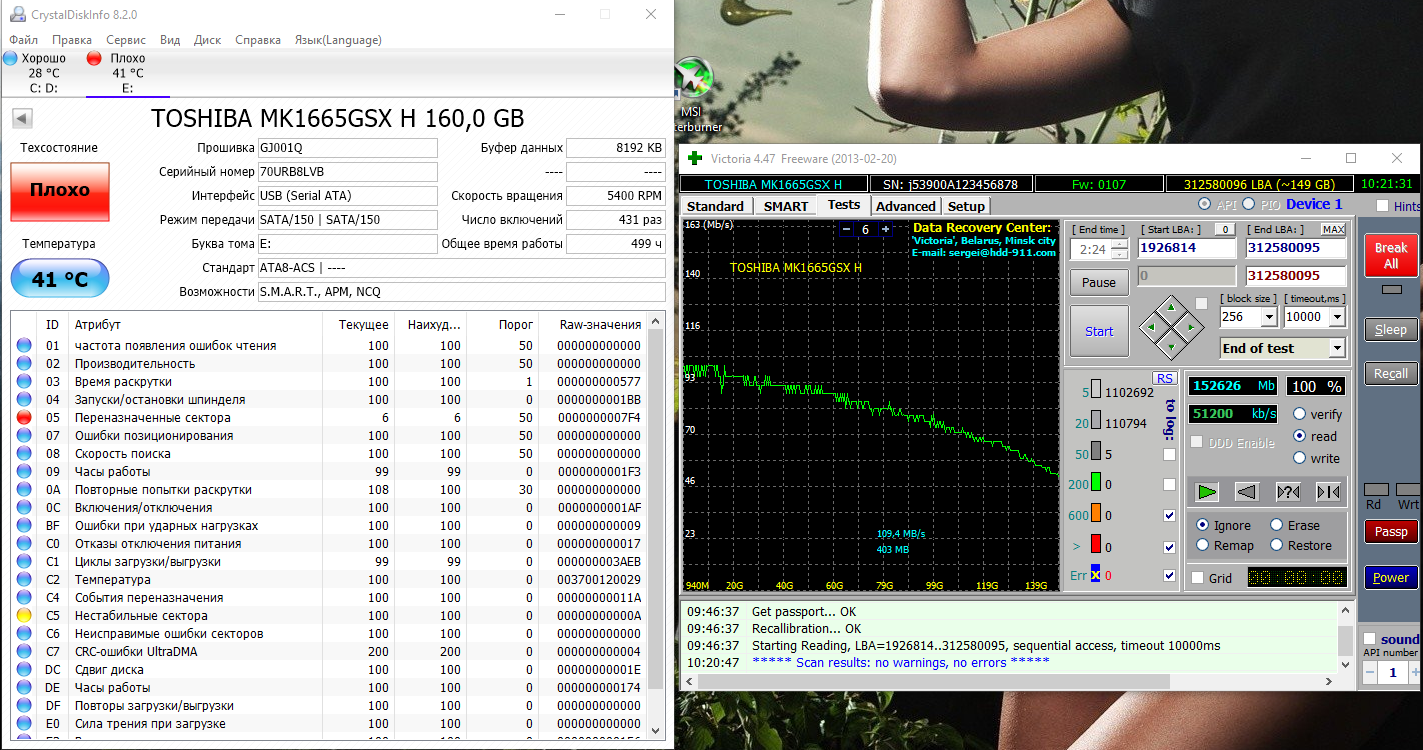Screen dimensions: 1423x750
Task: Click yellow status orb of attribute C5
Action: coord(24,616)
